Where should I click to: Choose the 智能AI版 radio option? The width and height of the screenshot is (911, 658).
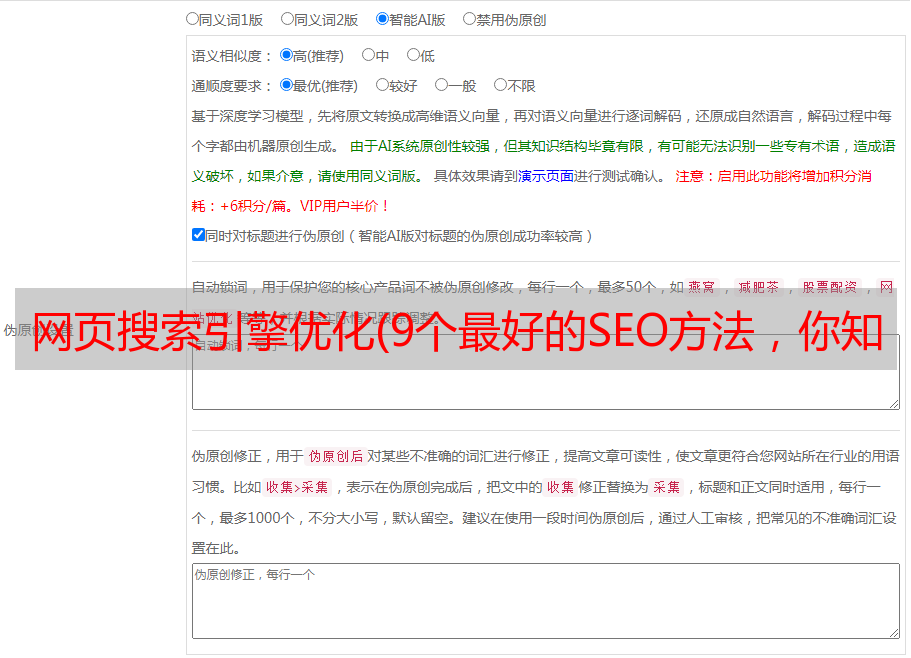coord(382,19)
